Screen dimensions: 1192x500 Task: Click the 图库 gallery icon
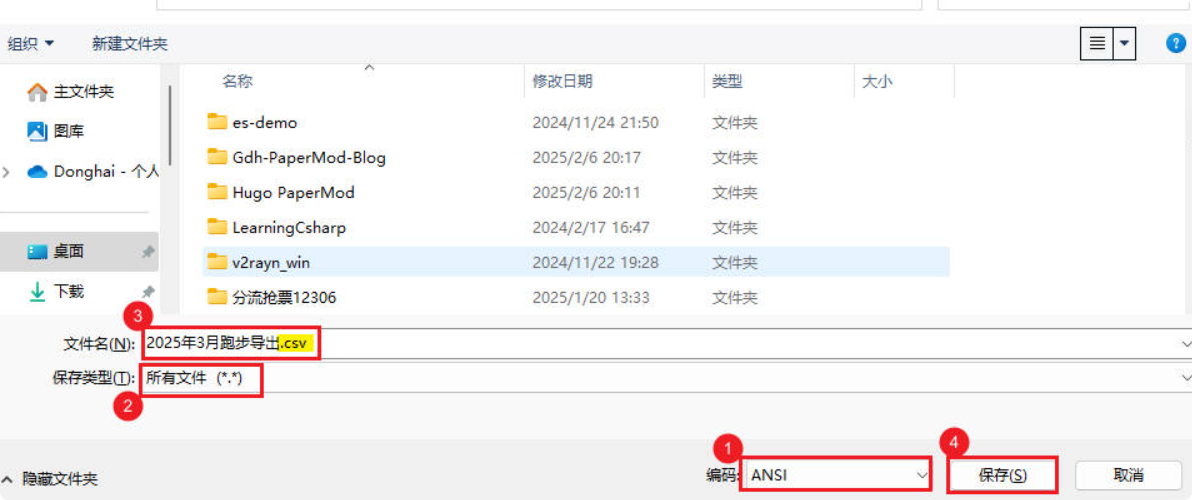click(x=37, y=131)
